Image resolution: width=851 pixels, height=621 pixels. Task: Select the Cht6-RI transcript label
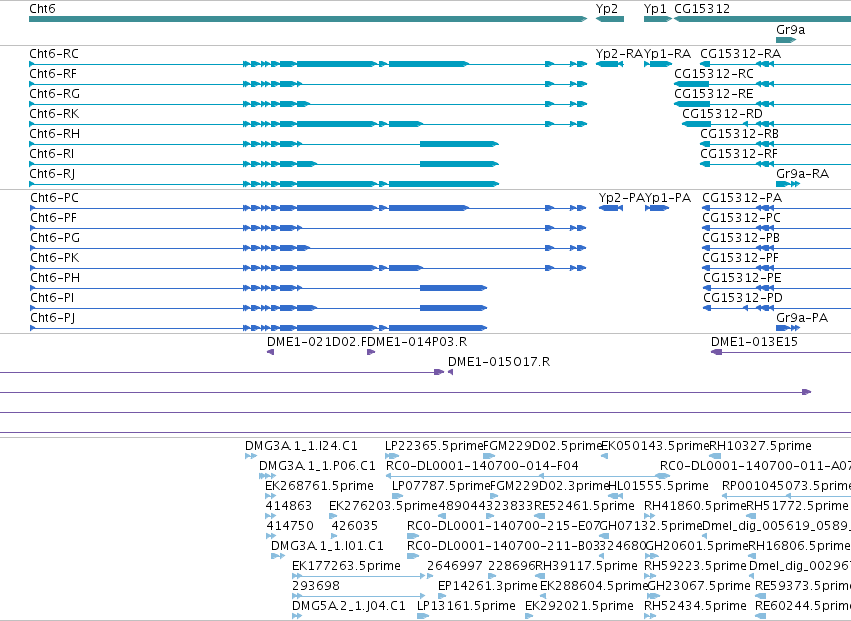[x=52, y=154]
